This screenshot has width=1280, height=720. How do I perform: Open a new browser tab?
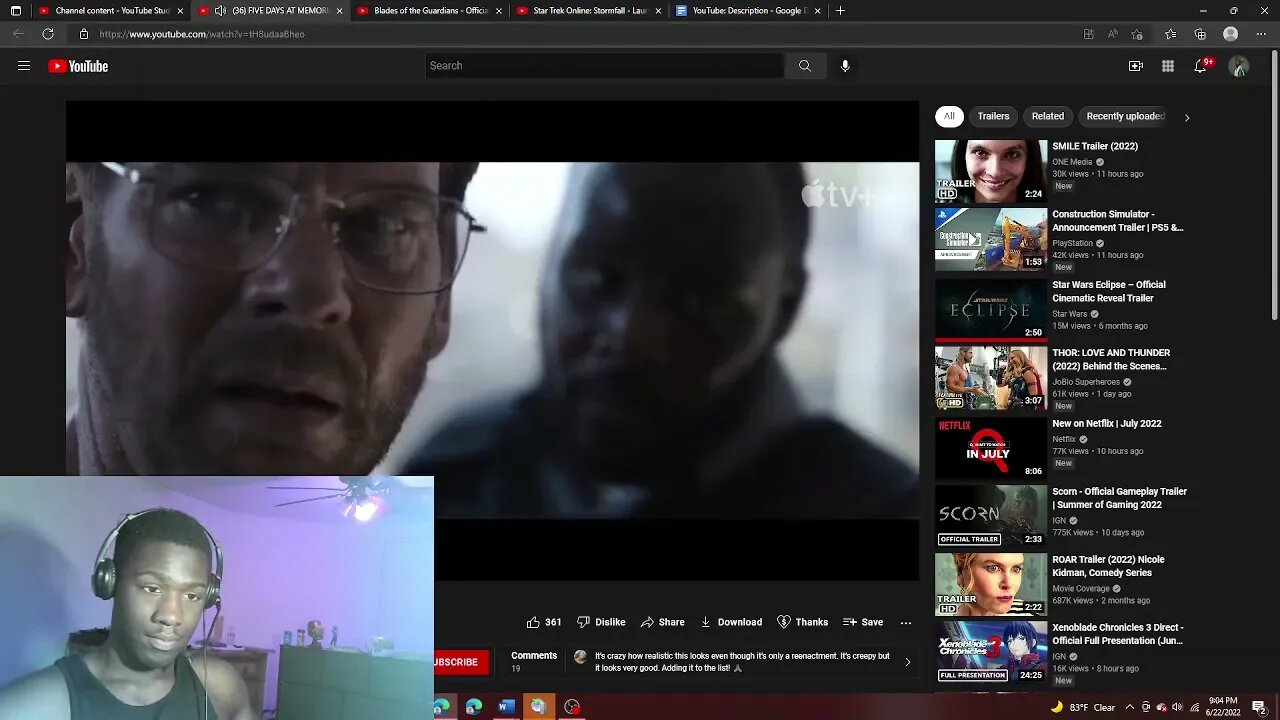pyautogui.click(x=840, y=11)
